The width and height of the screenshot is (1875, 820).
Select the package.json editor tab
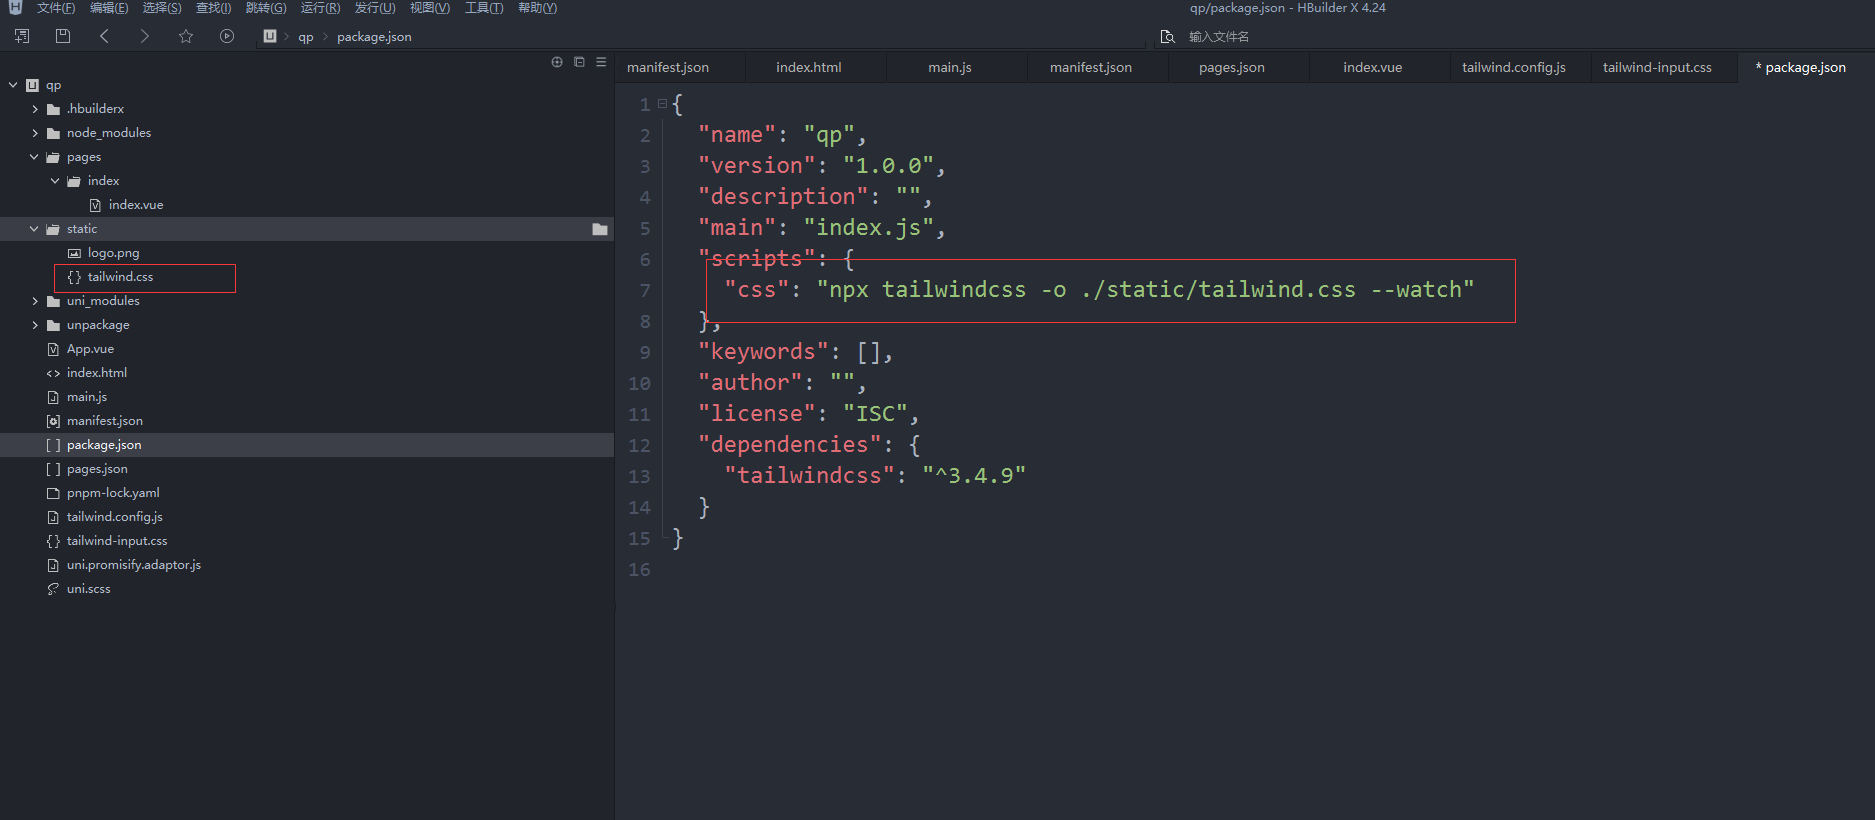1803,68
